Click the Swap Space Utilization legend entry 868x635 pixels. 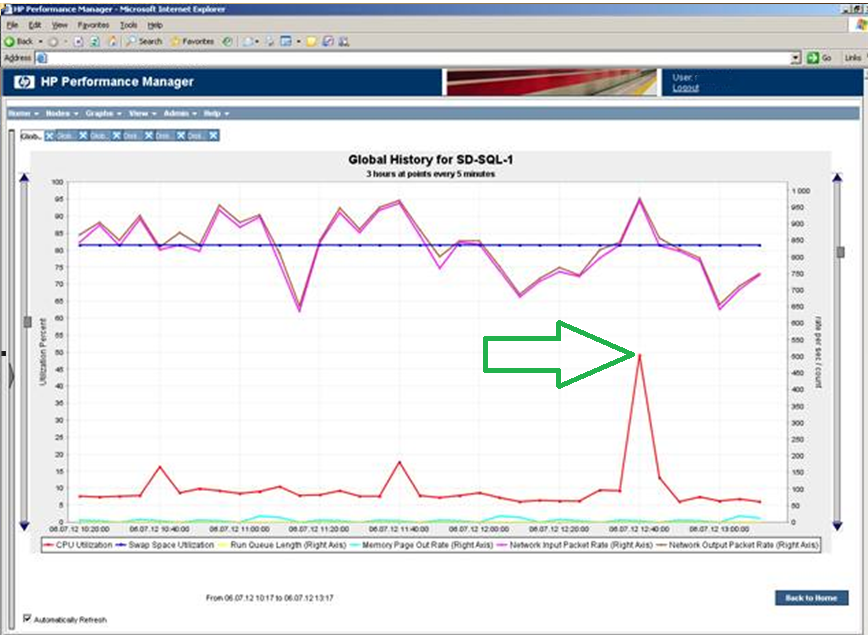pos(164,545)
